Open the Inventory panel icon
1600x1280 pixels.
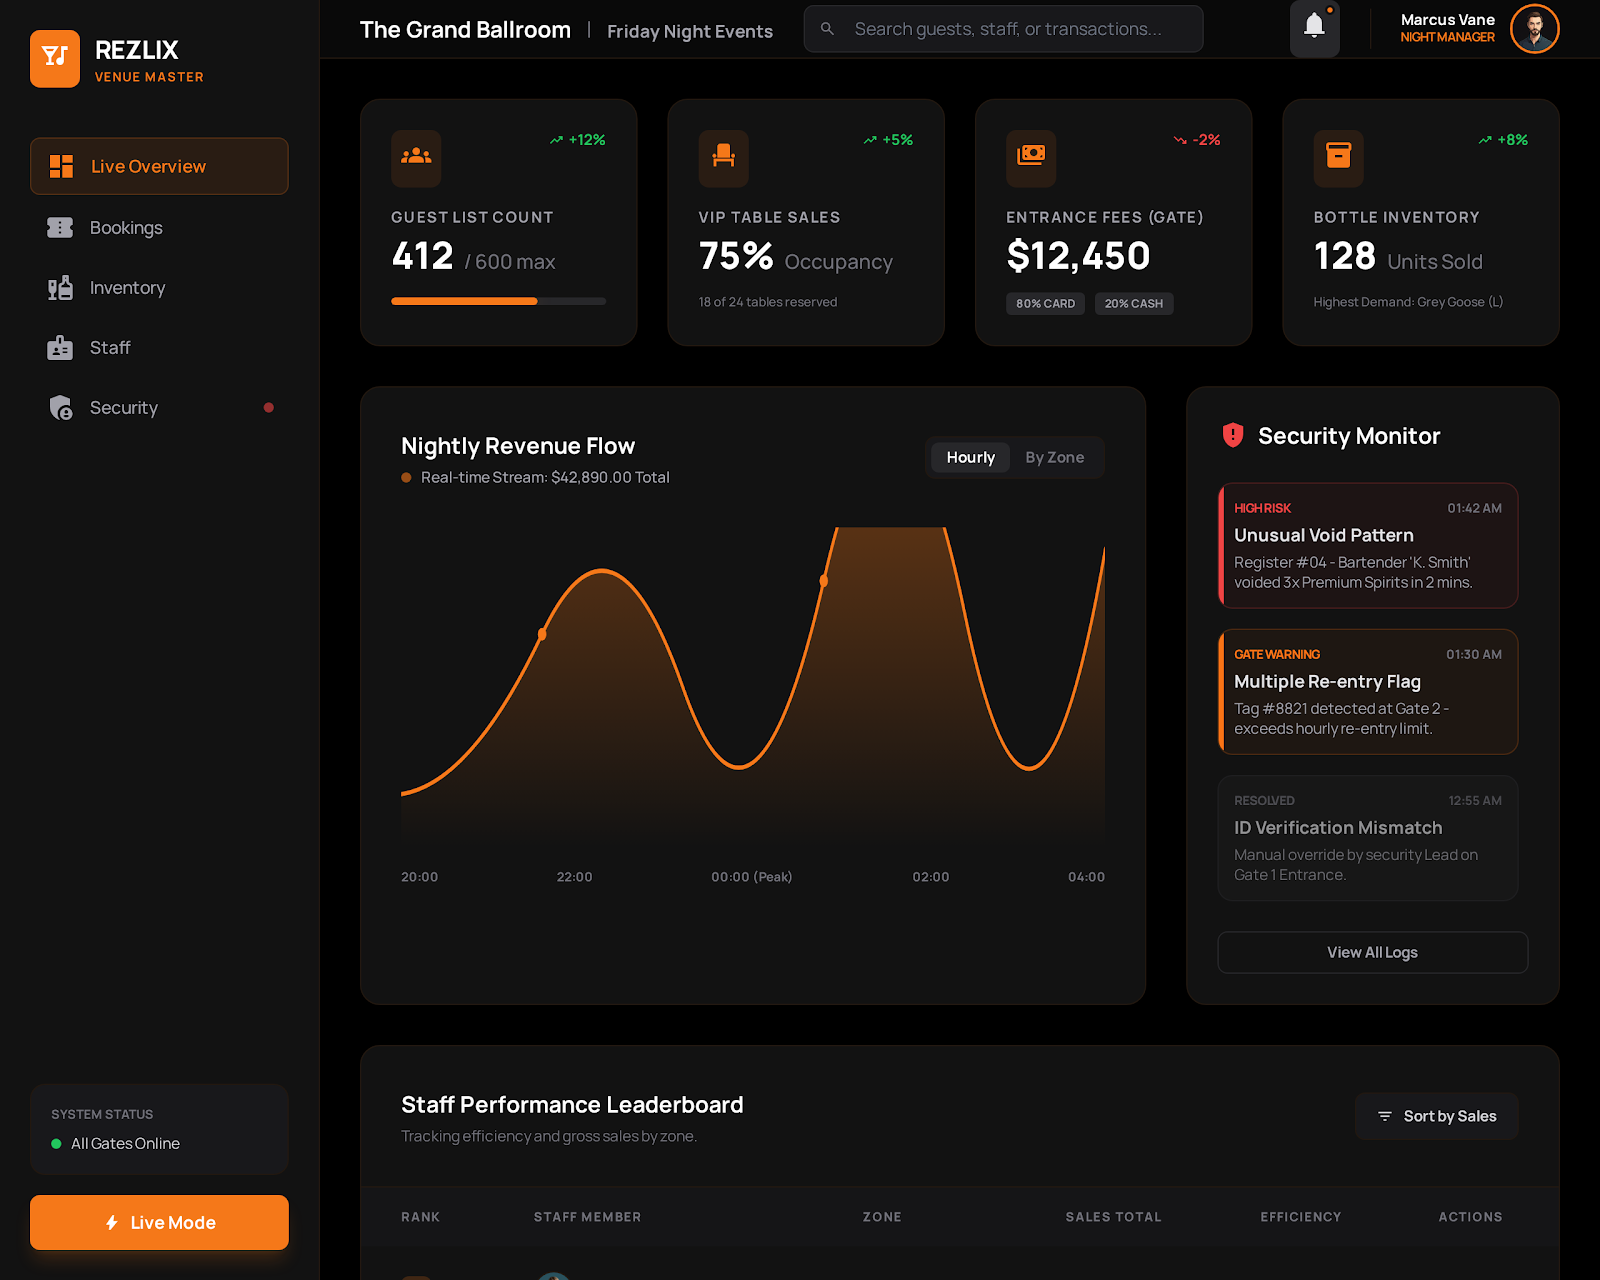(60, 287)
